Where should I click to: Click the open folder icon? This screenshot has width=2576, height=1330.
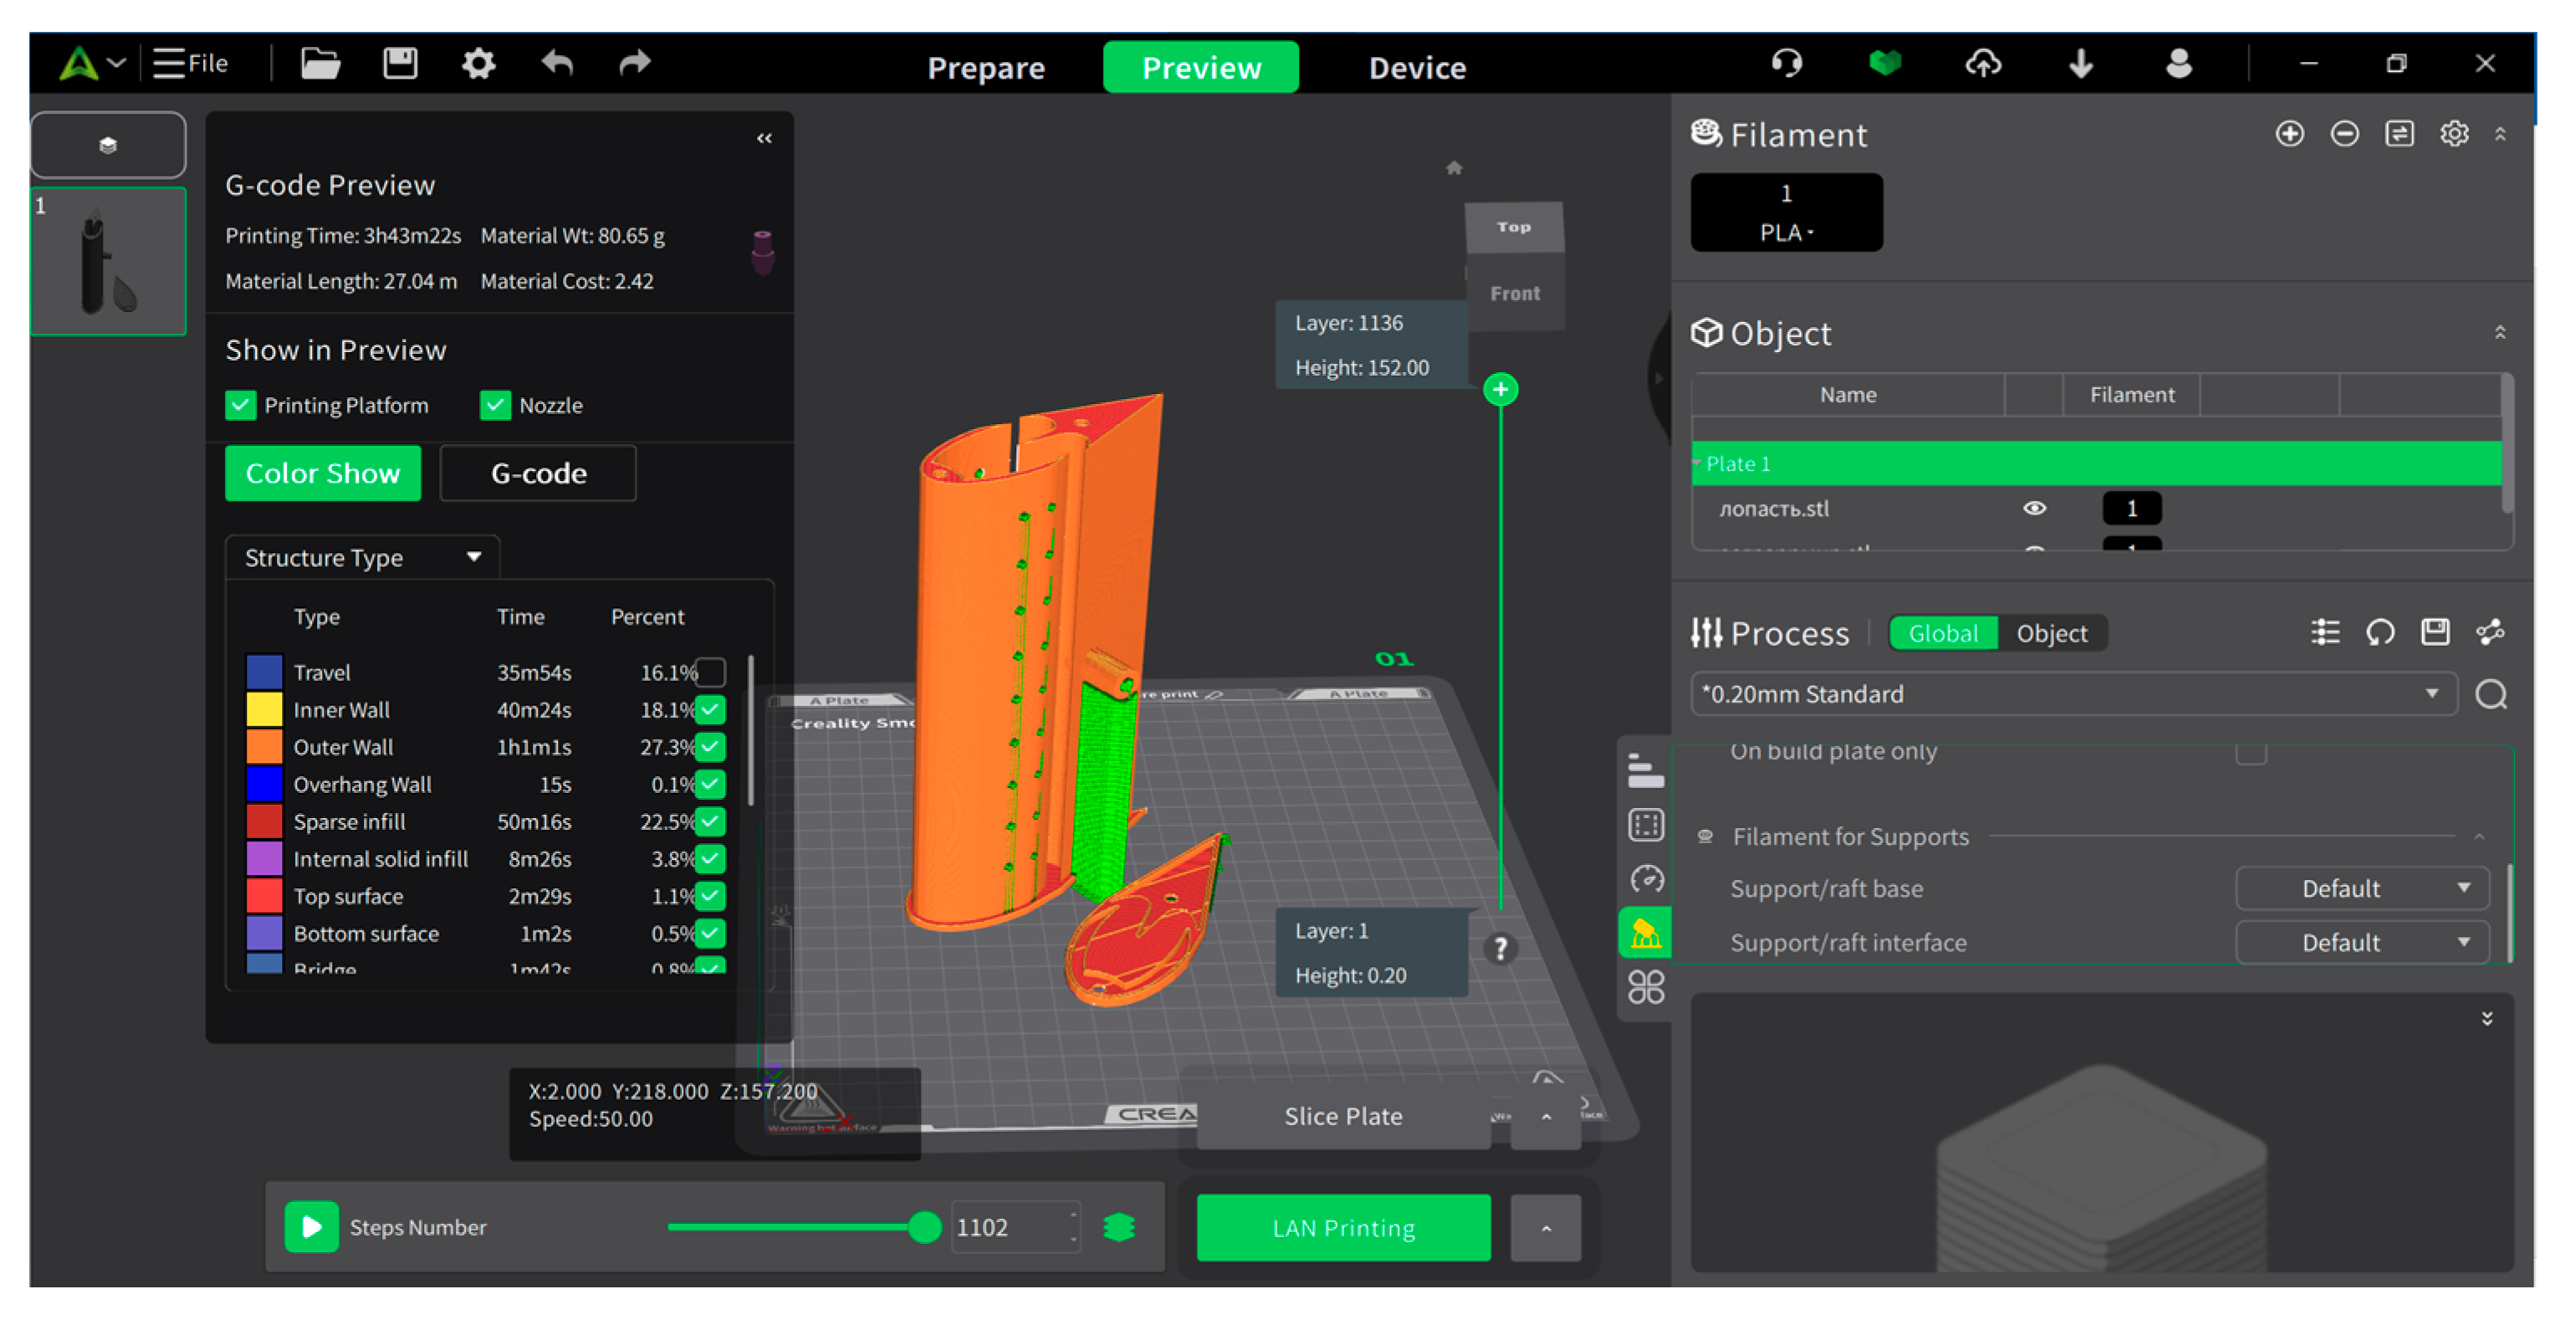pos(320,64)
